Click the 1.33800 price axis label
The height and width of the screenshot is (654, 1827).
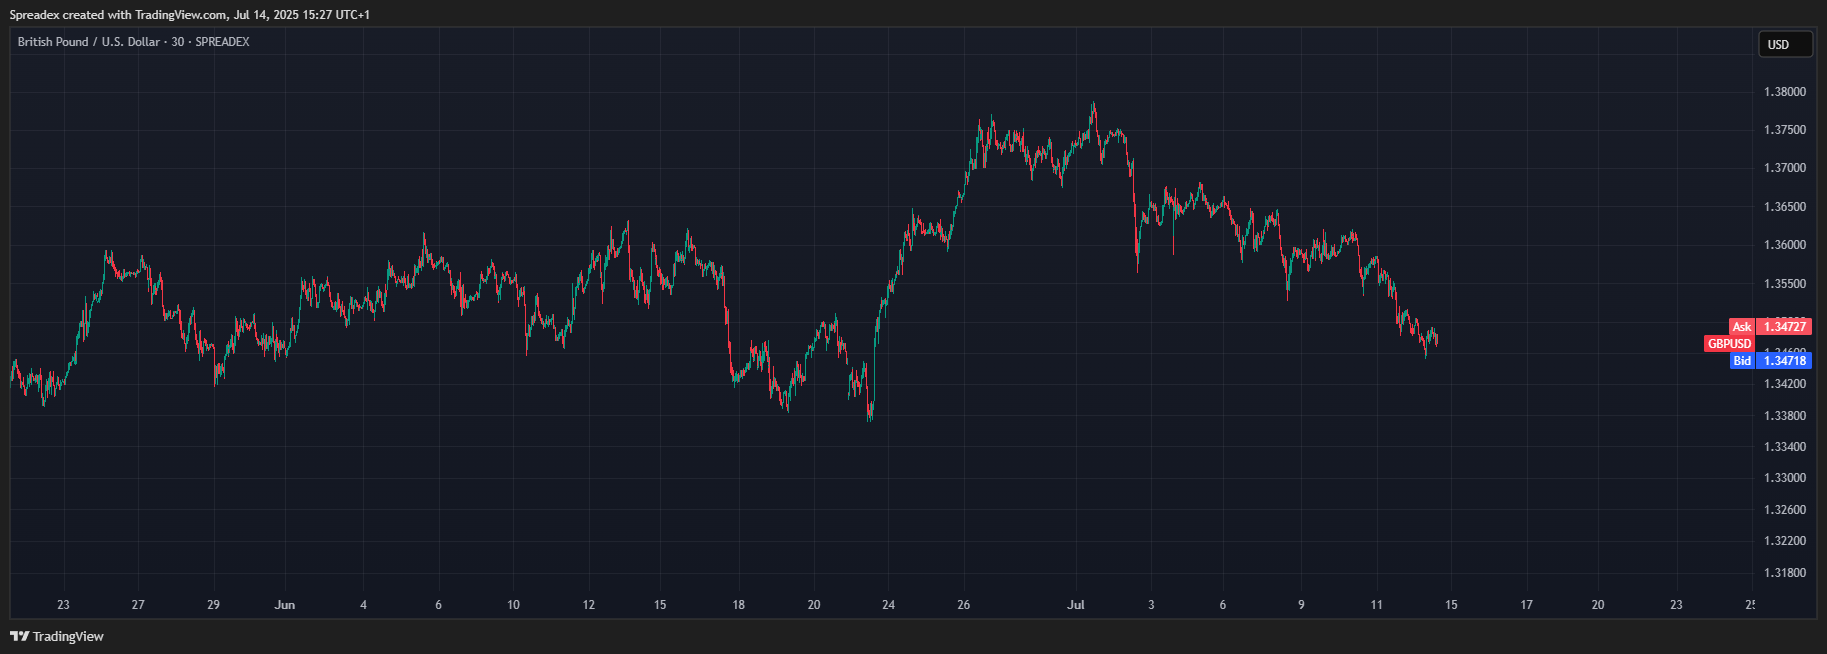pyautogui.click(x=1785, y=416)
